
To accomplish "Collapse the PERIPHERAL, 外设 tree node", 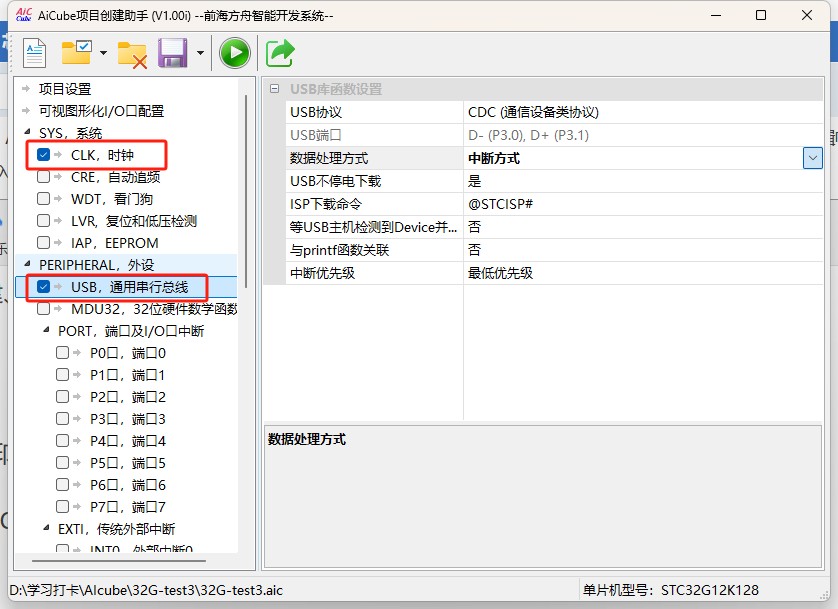I will (x=27, y=264).
